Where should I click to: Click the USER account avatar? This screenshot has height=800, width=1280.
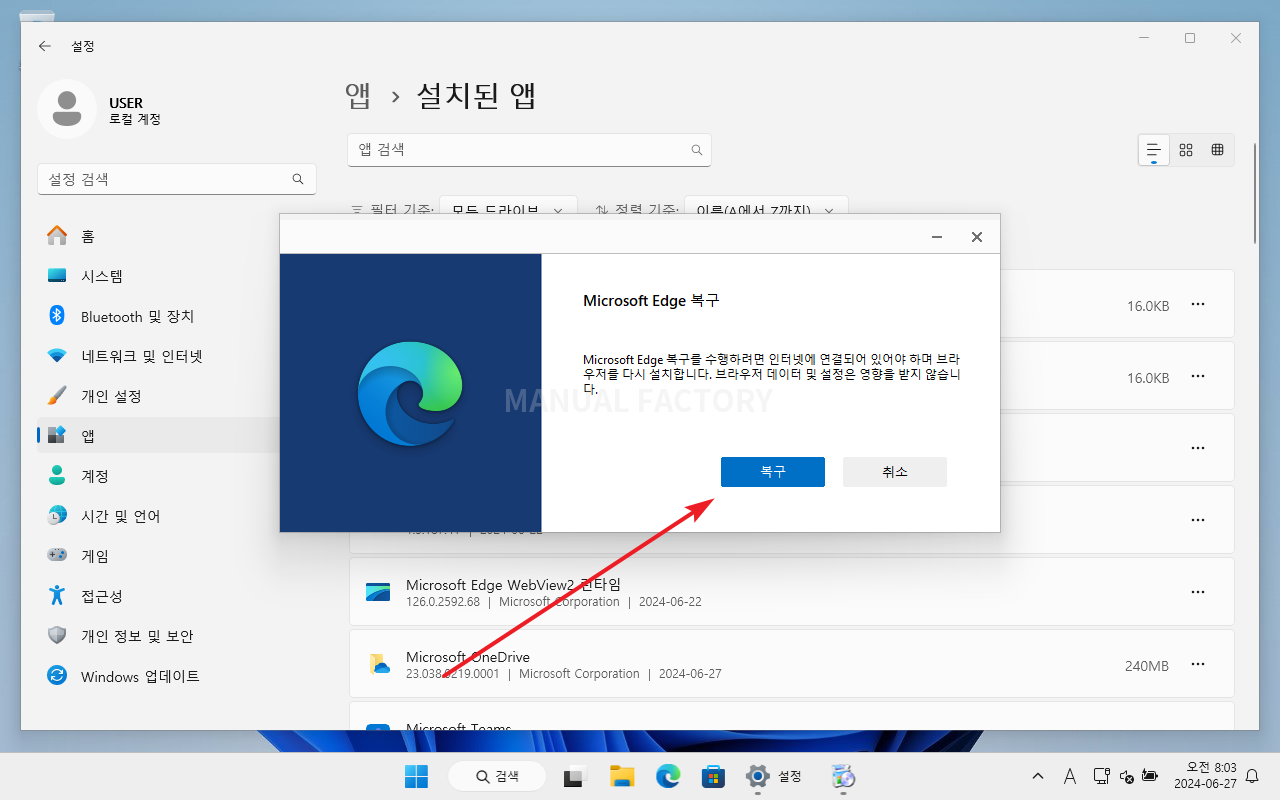(67, 109)
